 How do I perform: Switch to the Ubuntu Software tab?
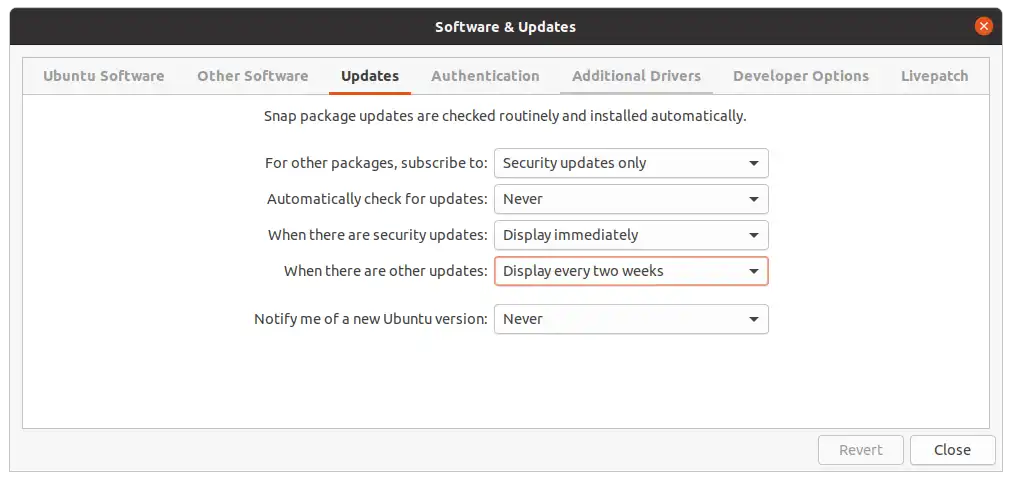(103, 76)
